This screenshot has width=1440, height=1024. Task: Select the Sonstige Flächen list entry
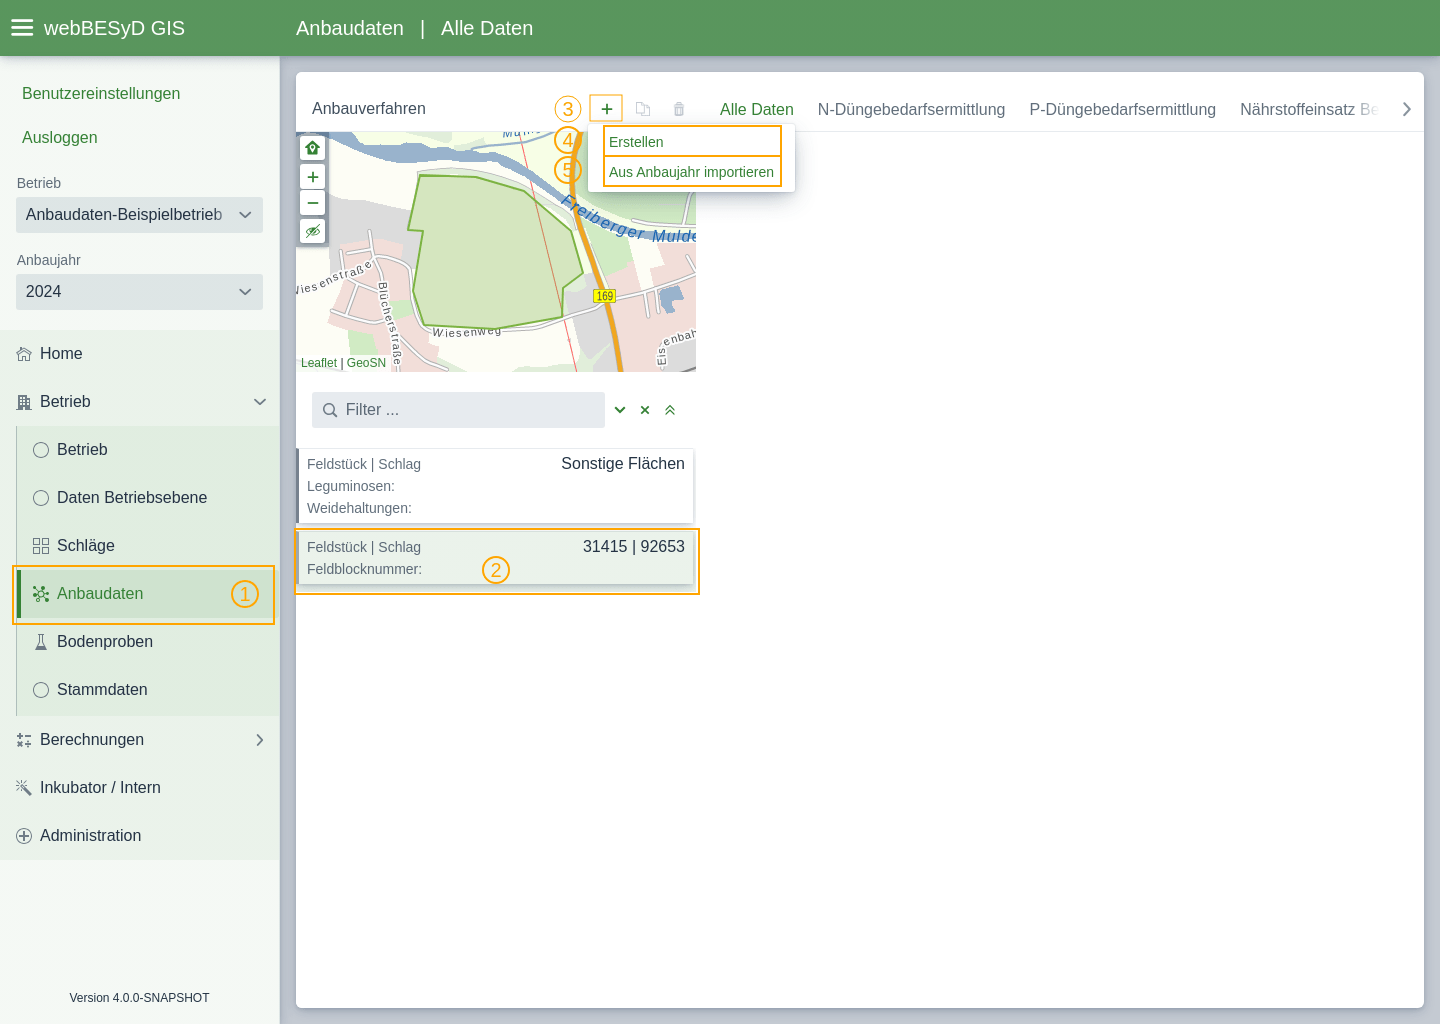(495, 486)
